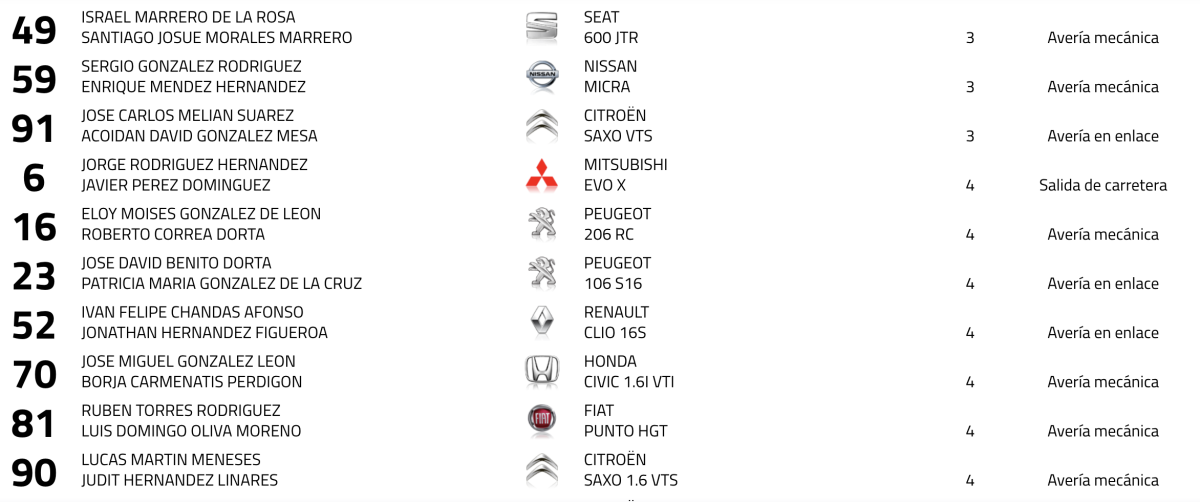Click the SEAT logo beside 600 JTR

tap(542, 27)
